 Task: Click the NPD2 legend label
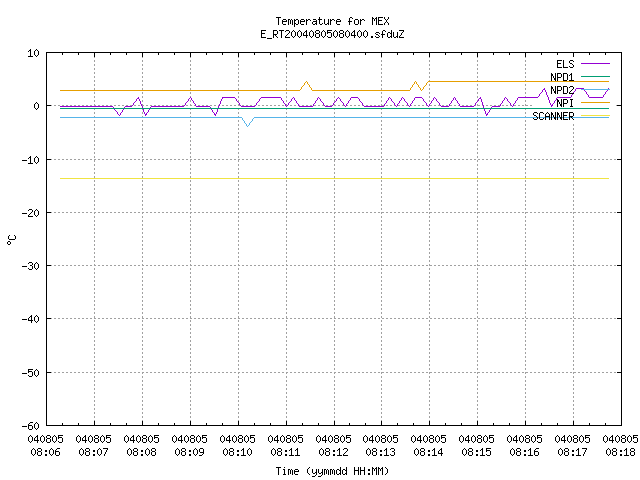[x=562, y=90]
